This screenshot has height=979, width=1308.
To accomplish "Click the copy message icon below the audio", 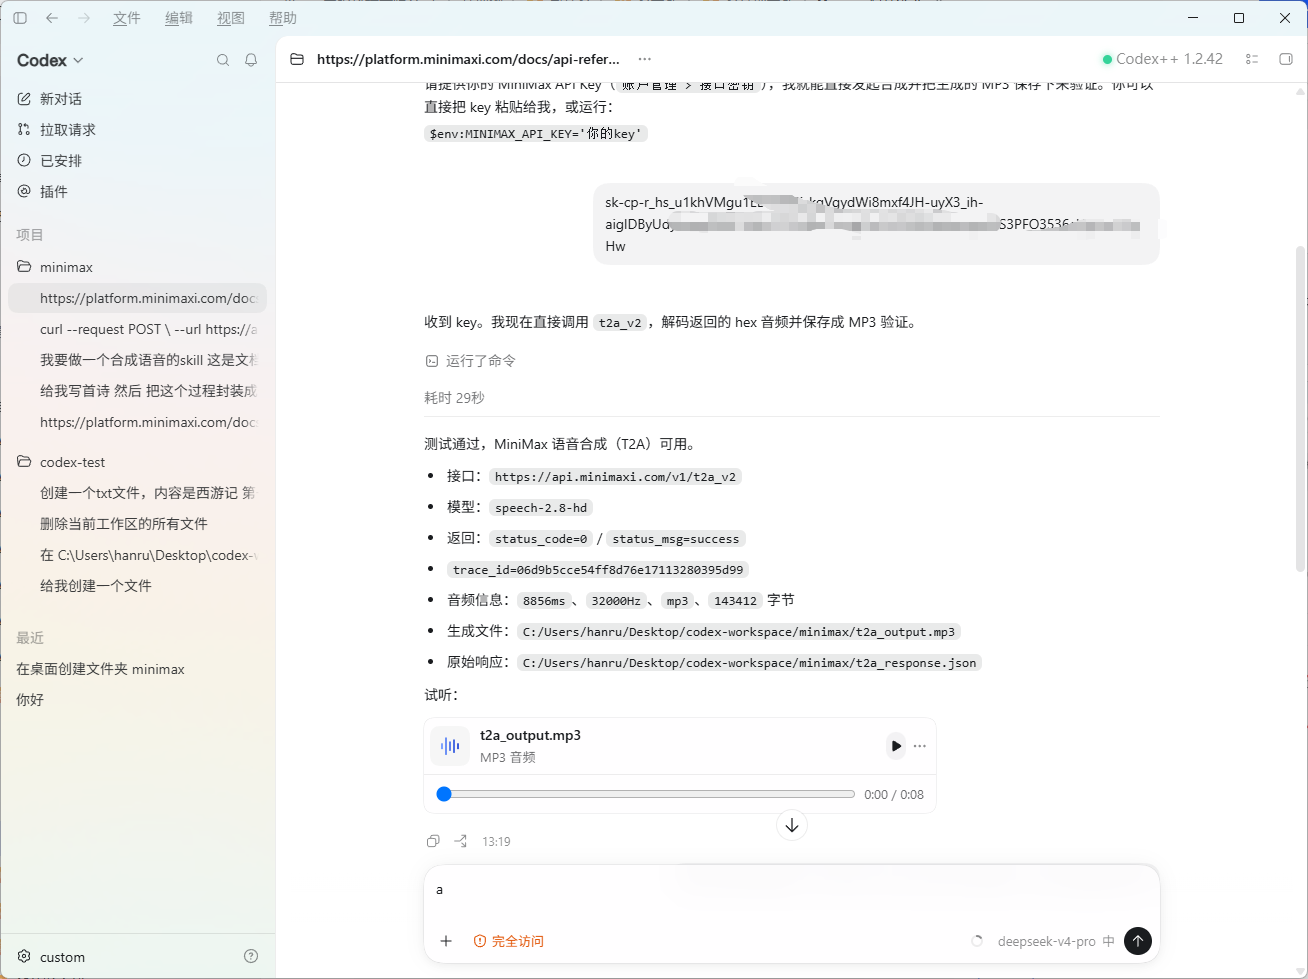I will (433, 841).
